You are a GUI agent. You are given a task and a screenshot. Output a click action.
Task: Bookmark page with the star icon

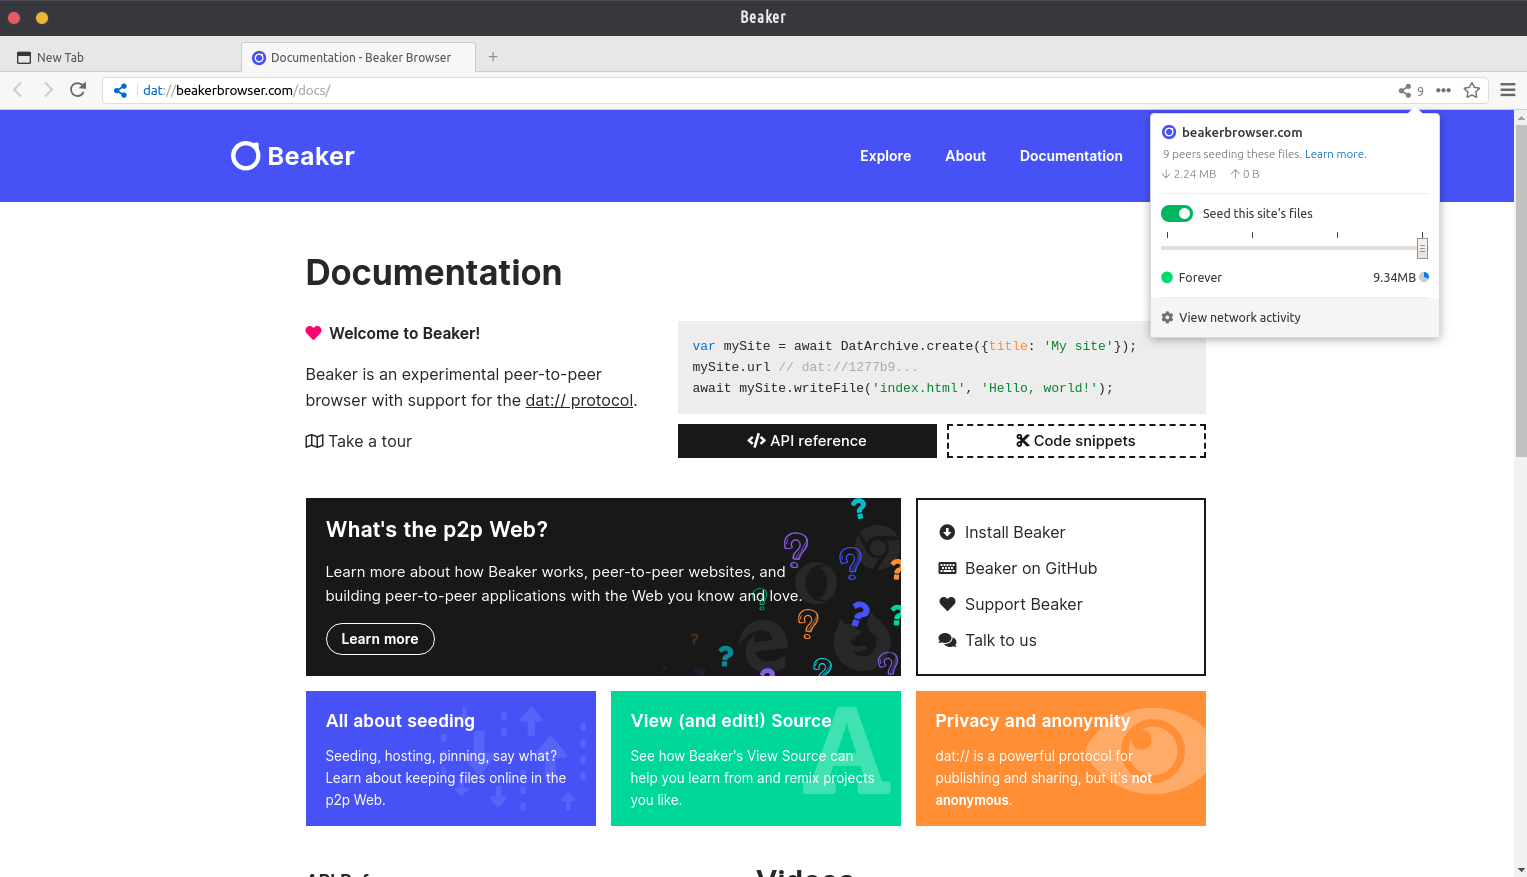pyautogui.click(x=1472, y=91)
